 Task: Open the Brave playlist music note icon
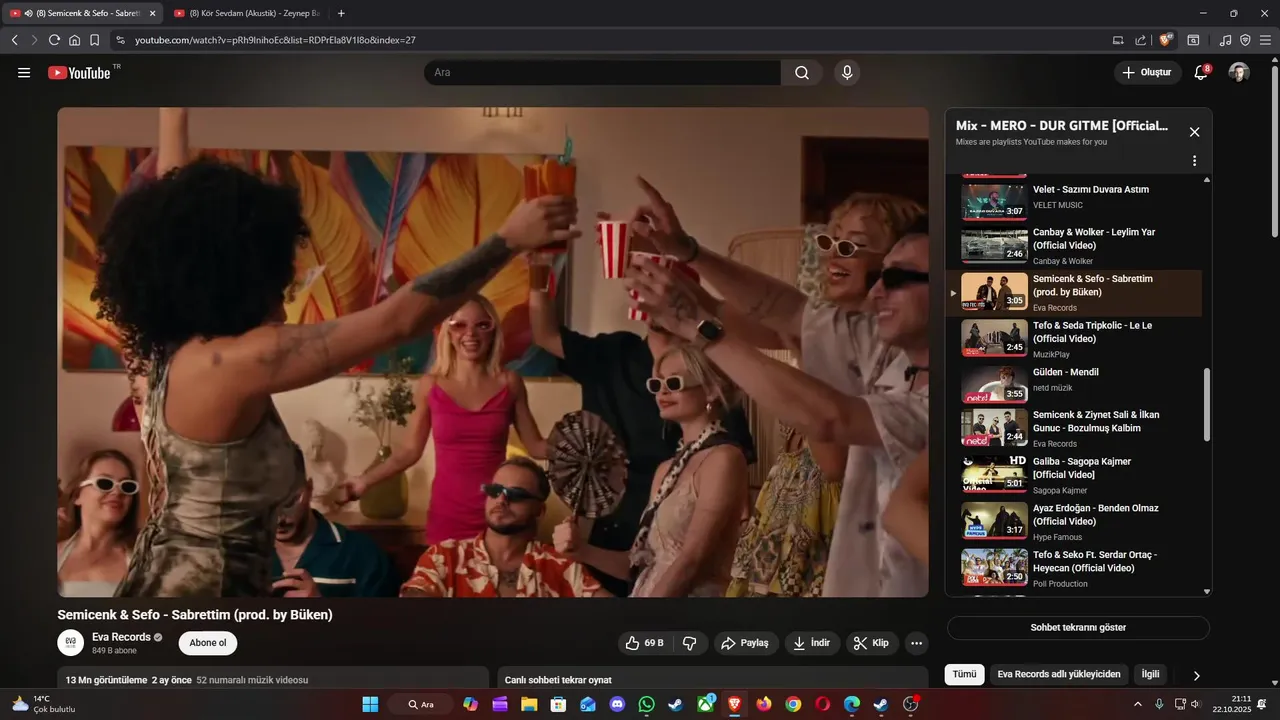click(x=1225, y=40)
